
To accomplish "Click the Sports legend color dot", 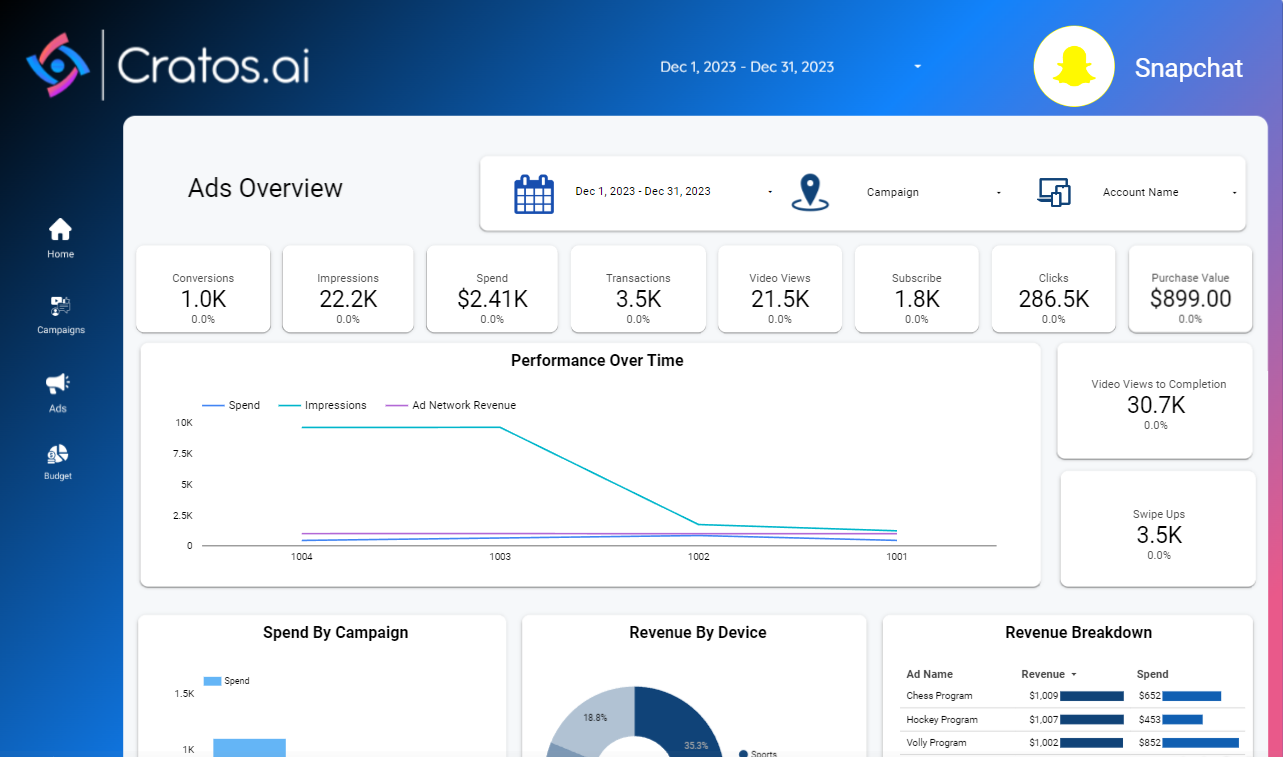I will coord(743,754).
